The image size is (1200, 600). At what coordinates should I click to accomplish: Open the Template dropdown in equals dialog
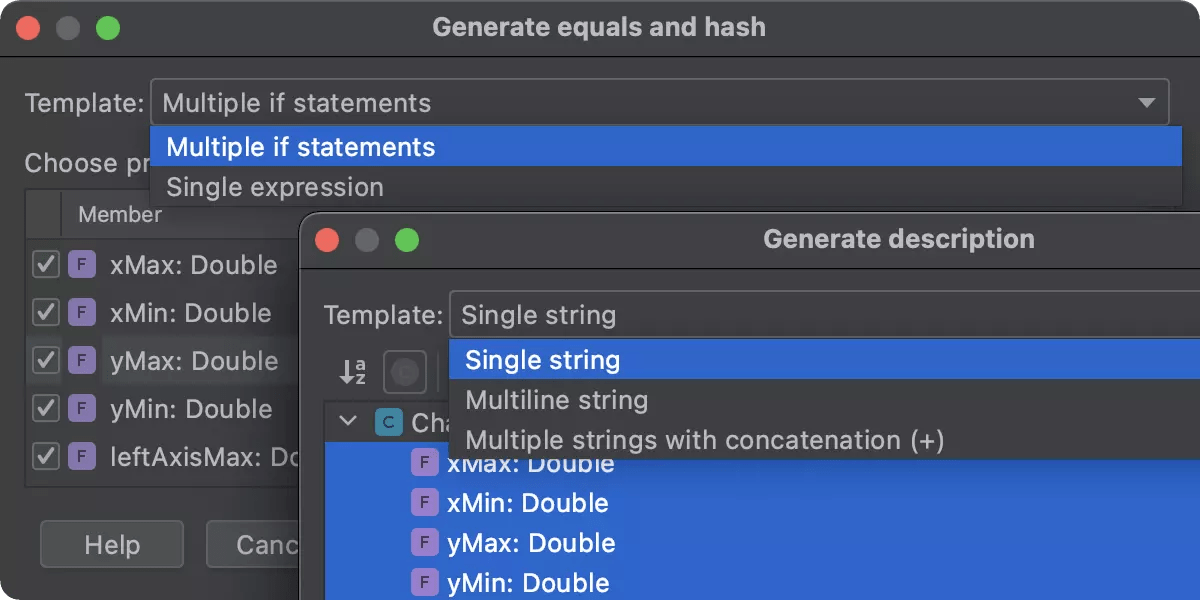click(1146, 102)
